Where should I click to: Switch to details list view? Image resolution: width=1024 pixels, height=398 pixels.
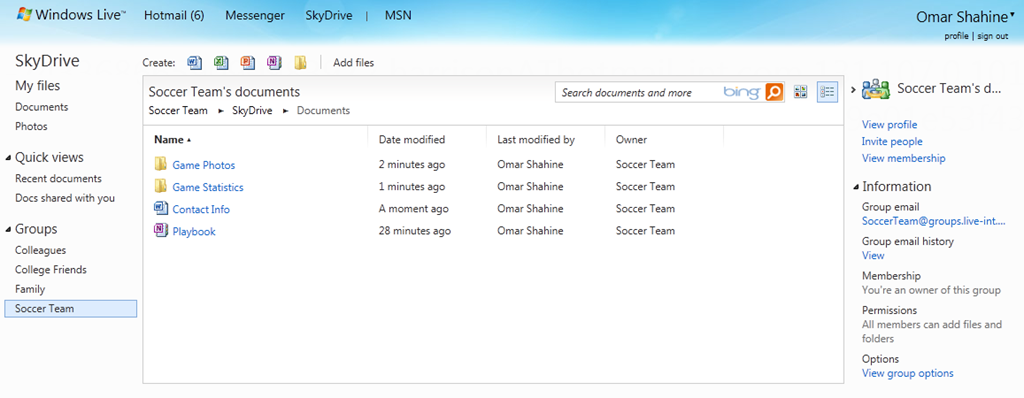[827, 92]
